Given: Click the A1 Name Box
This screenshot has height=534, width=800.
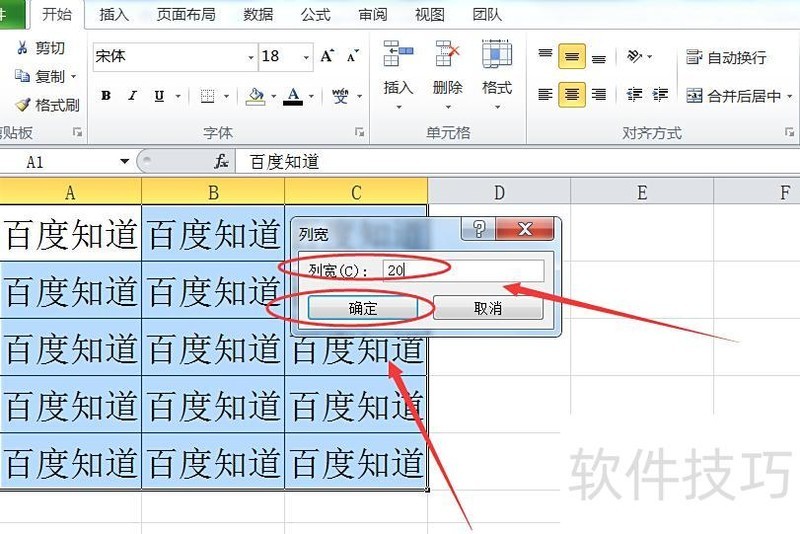Looking at the screenshot, I should pyautogui.click(x=60, y=162).
